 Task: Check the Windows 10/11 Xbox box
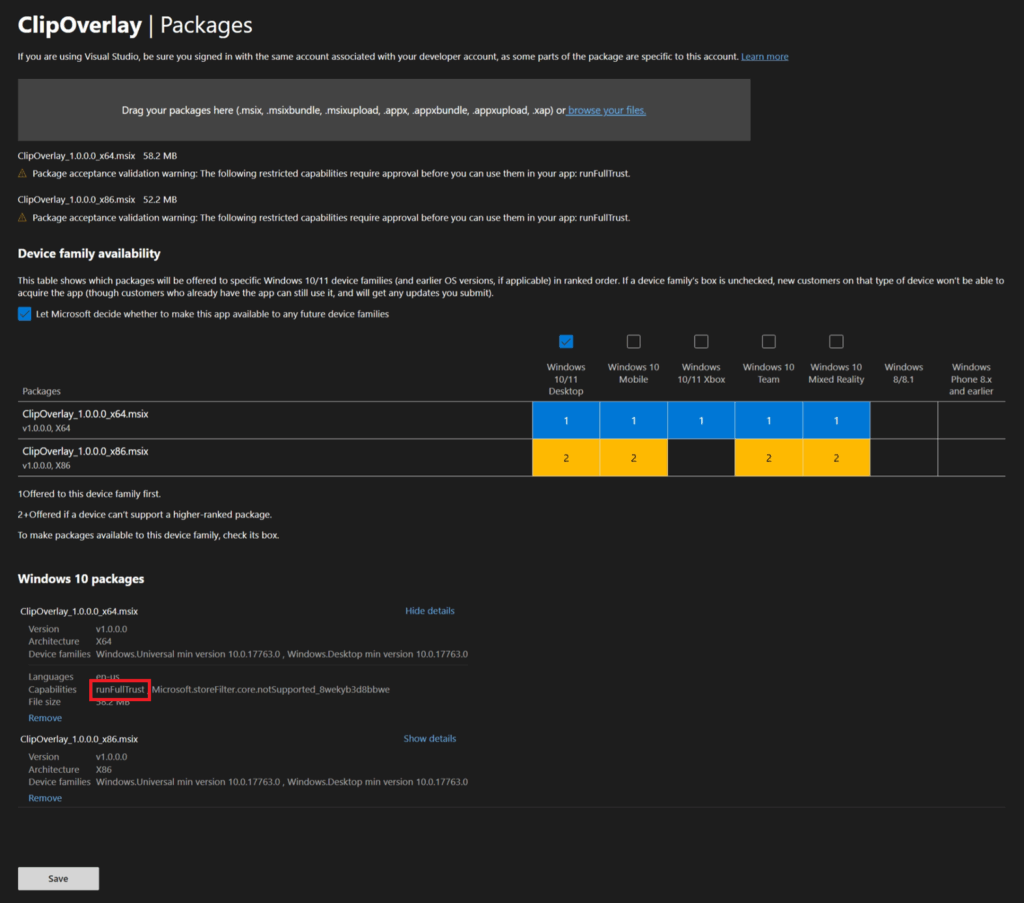tap(701, 341)
